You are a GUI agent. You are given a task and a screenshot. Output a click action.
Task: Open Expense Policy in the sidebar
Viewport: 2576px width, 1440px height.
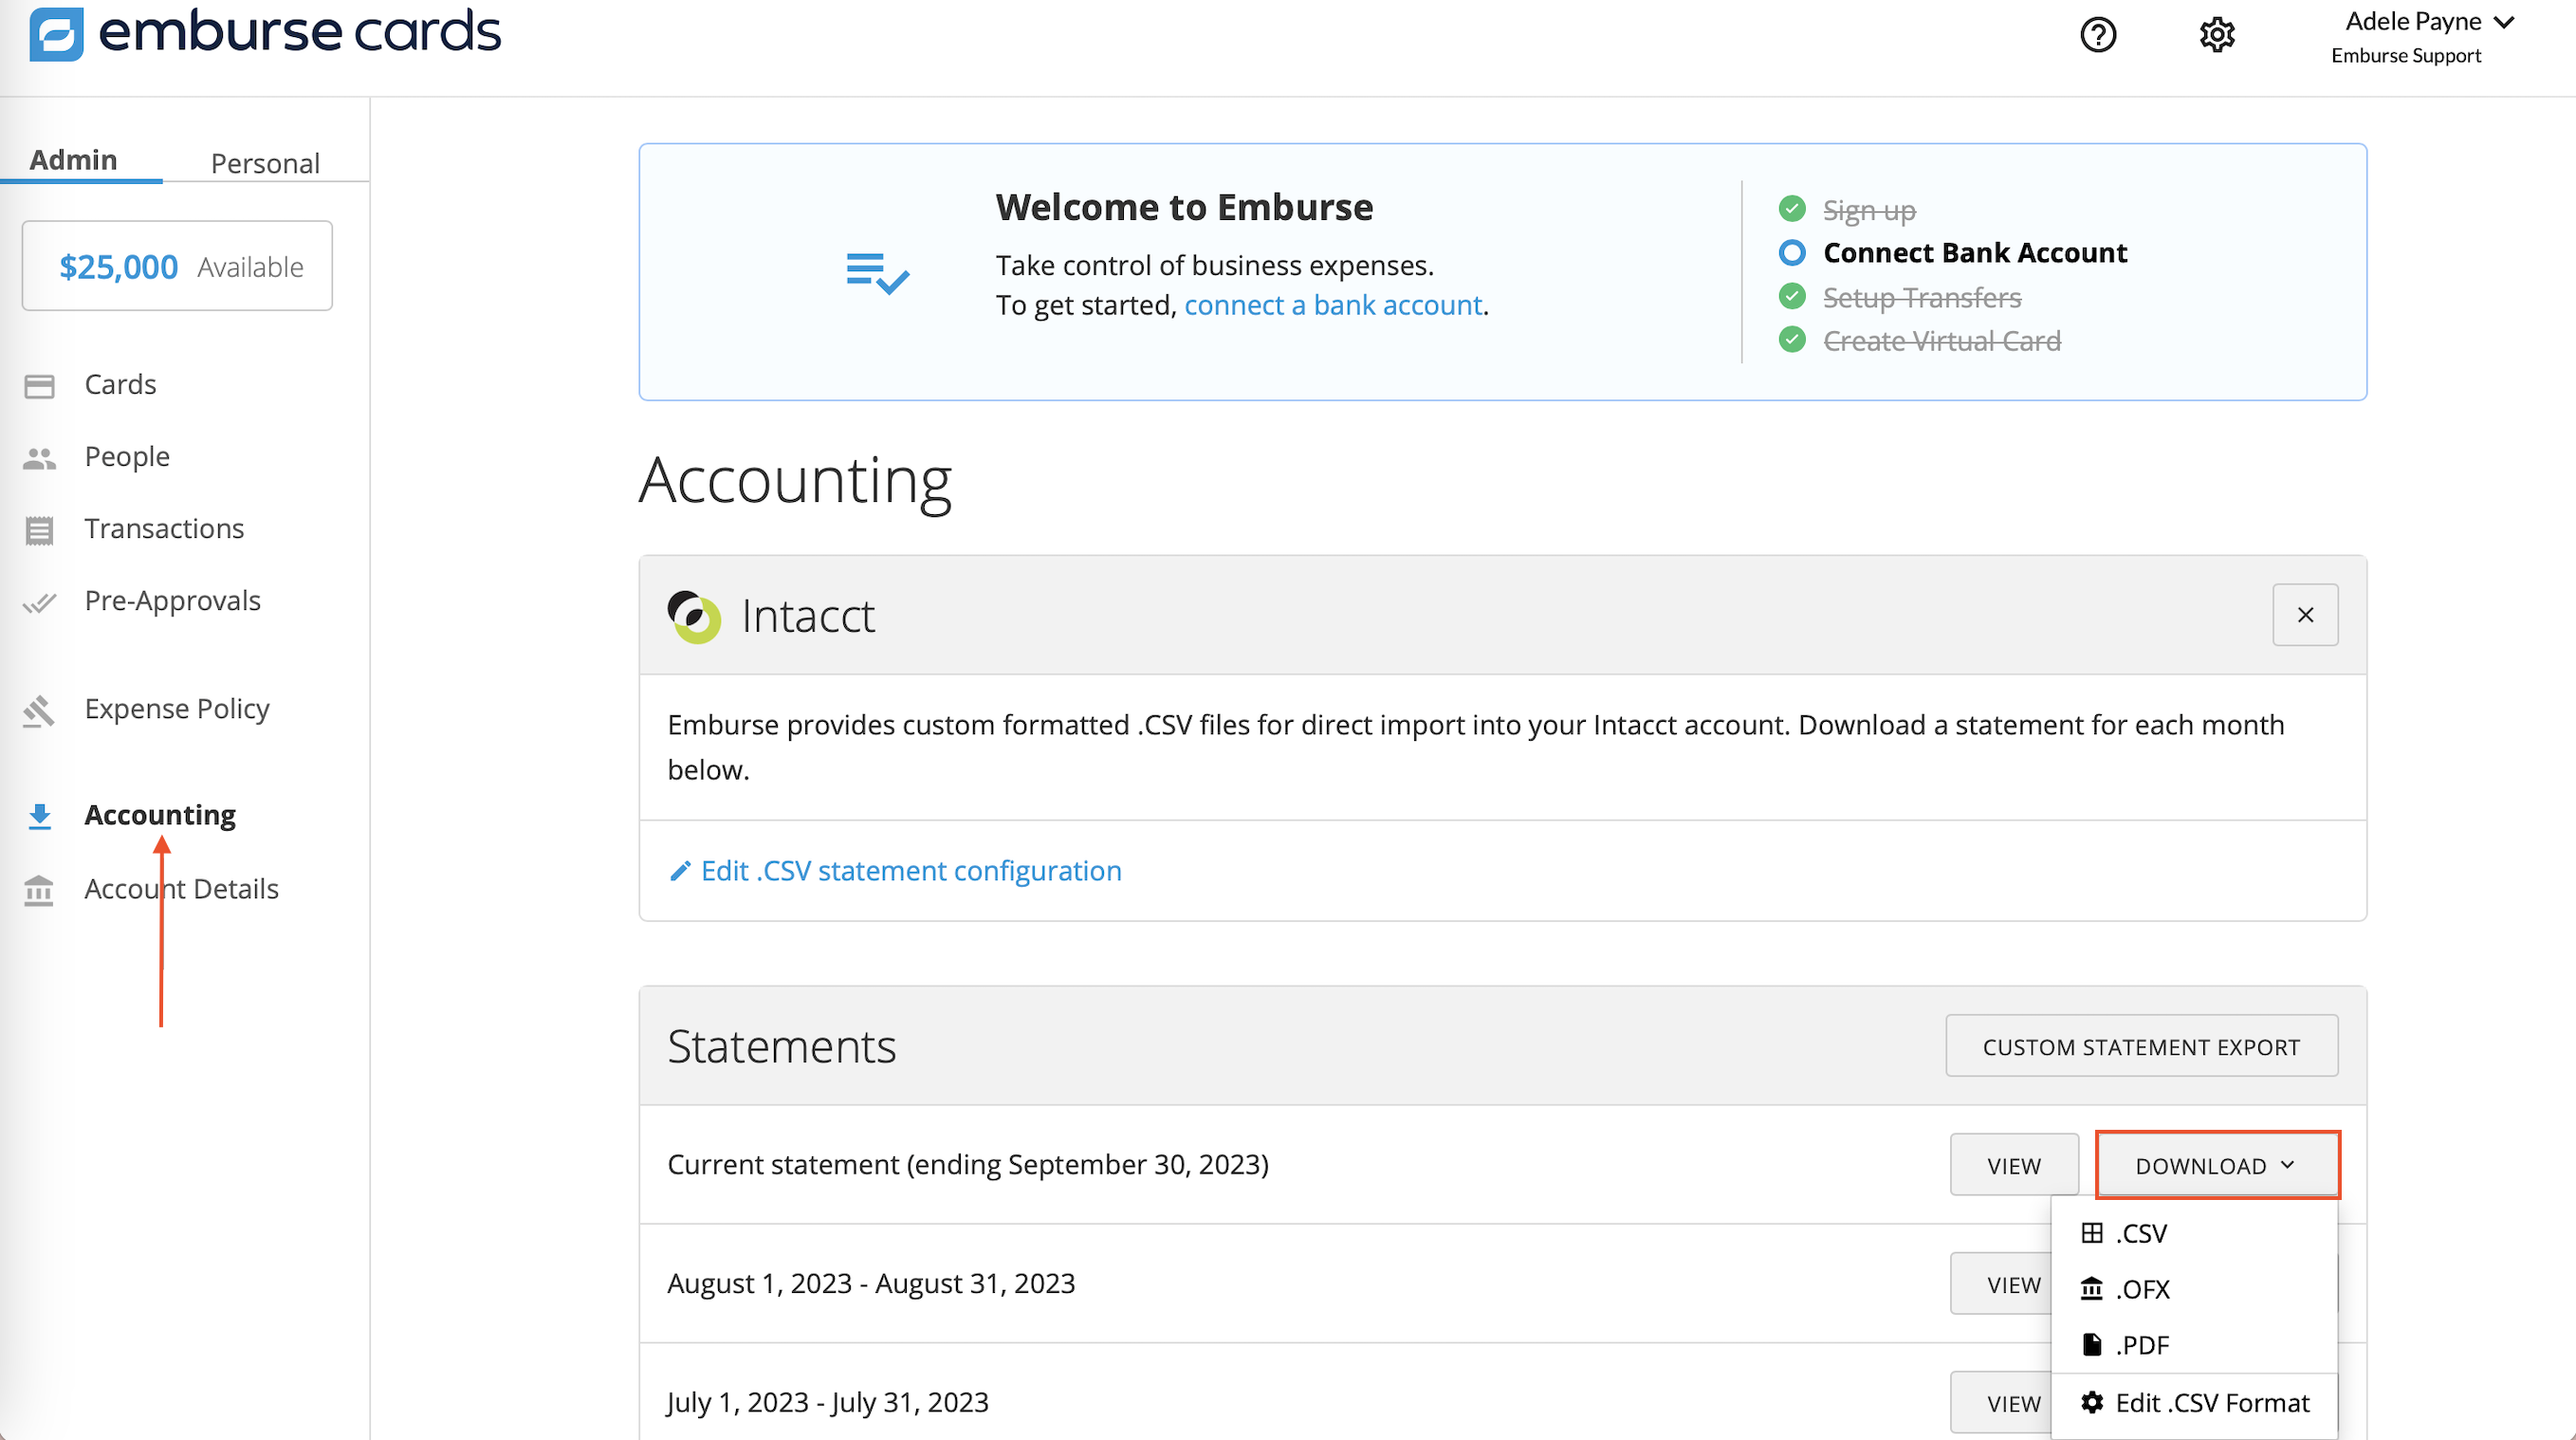point(177,709)
